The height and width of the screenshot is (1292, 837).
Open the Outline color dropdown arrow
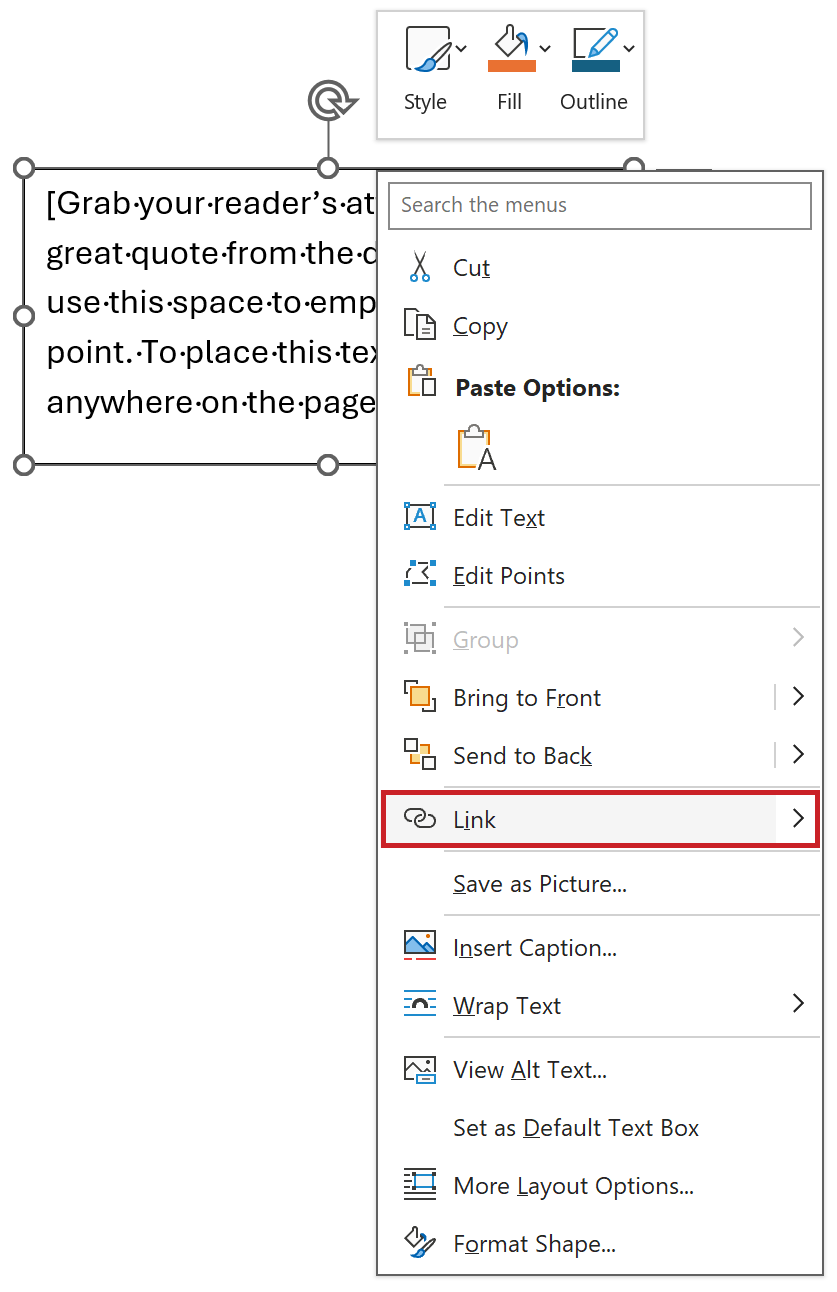click(x=629, y=47)
